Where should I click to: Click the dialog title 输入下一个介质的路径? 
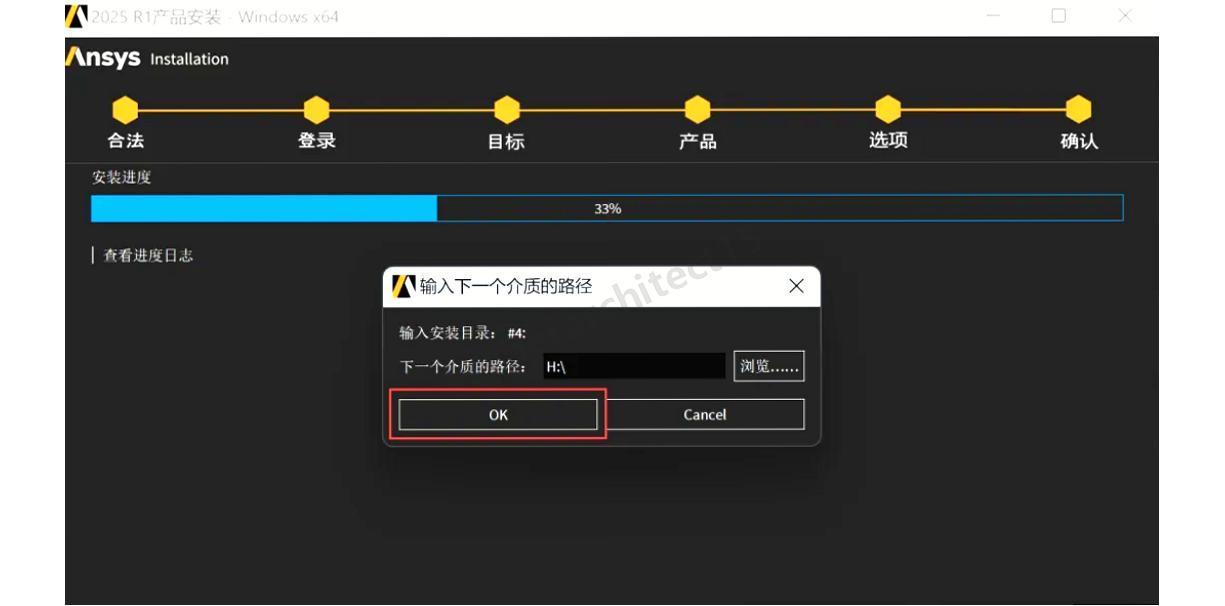point(506,286)
